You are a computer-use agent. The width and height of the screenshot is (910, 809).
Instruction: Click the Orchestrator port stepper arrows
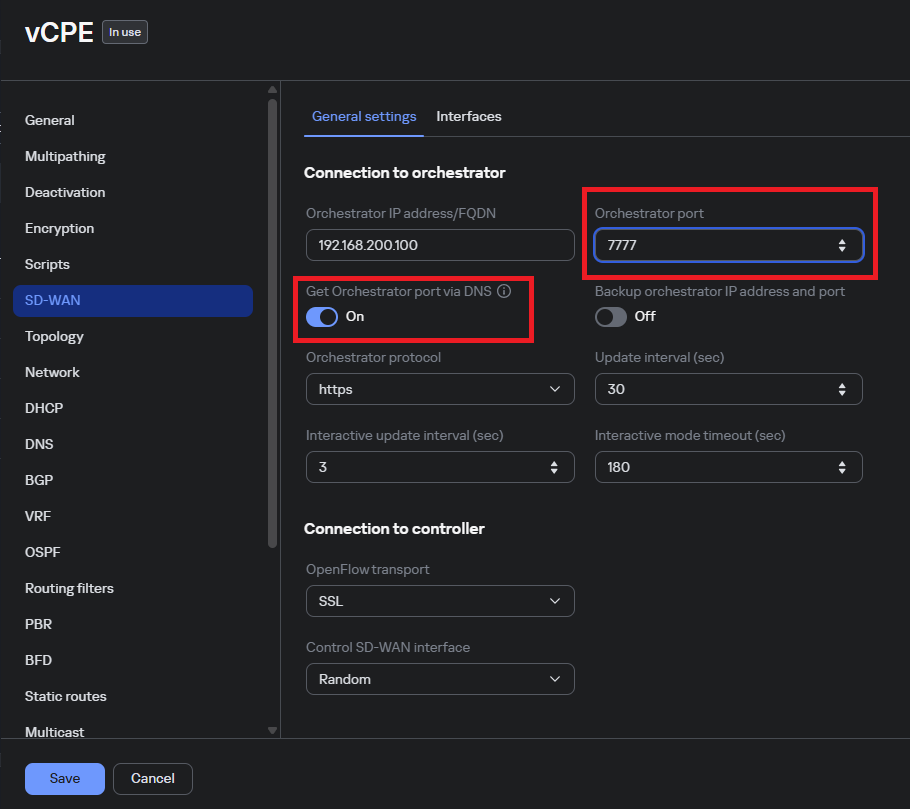pyautogui.click(x=842, y=246)
